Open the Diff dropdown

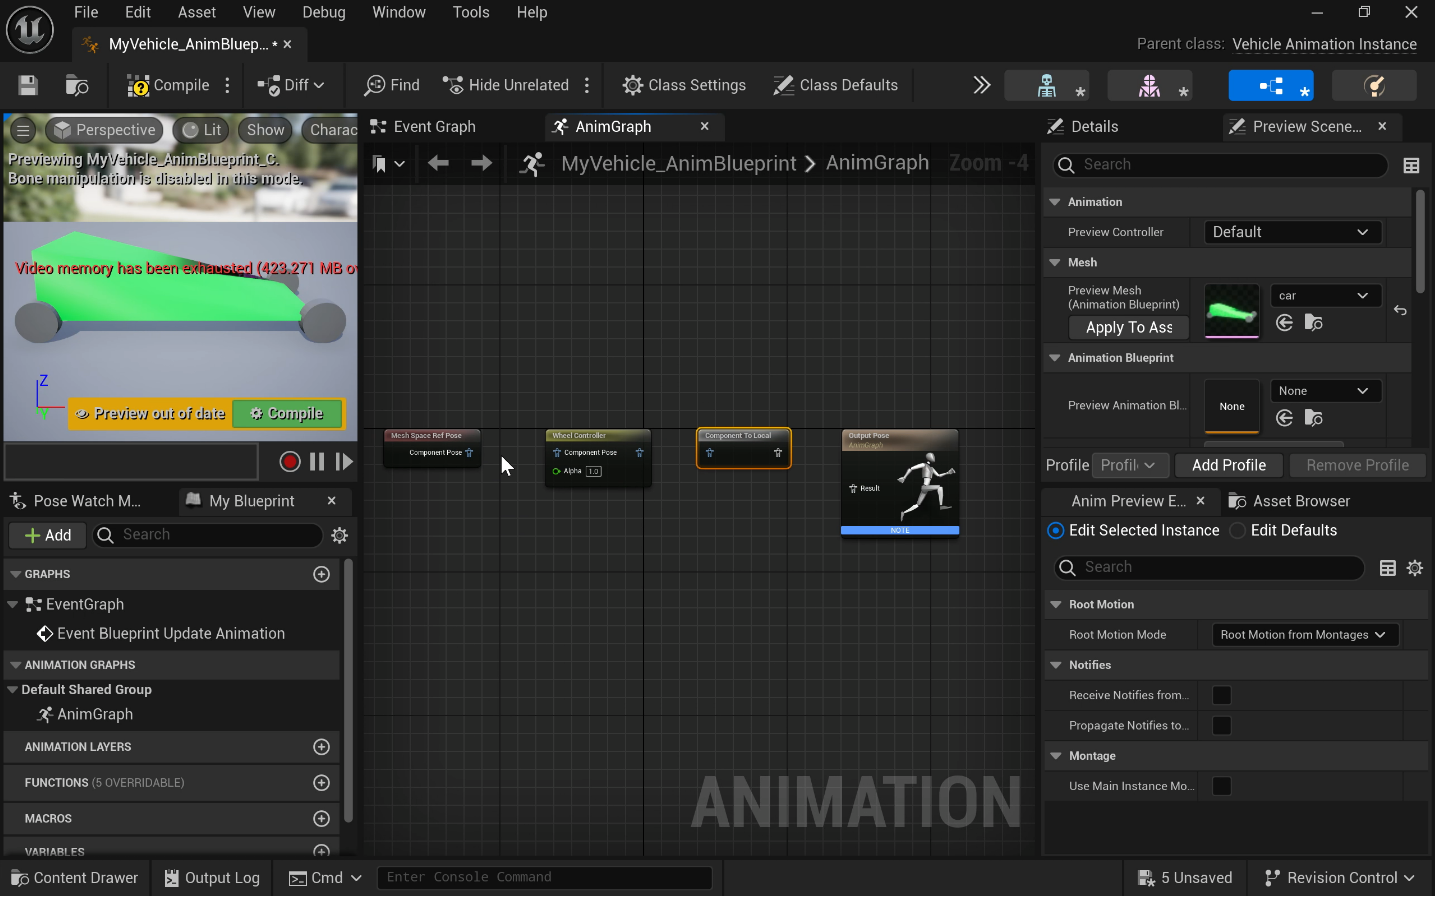(291, 86)
